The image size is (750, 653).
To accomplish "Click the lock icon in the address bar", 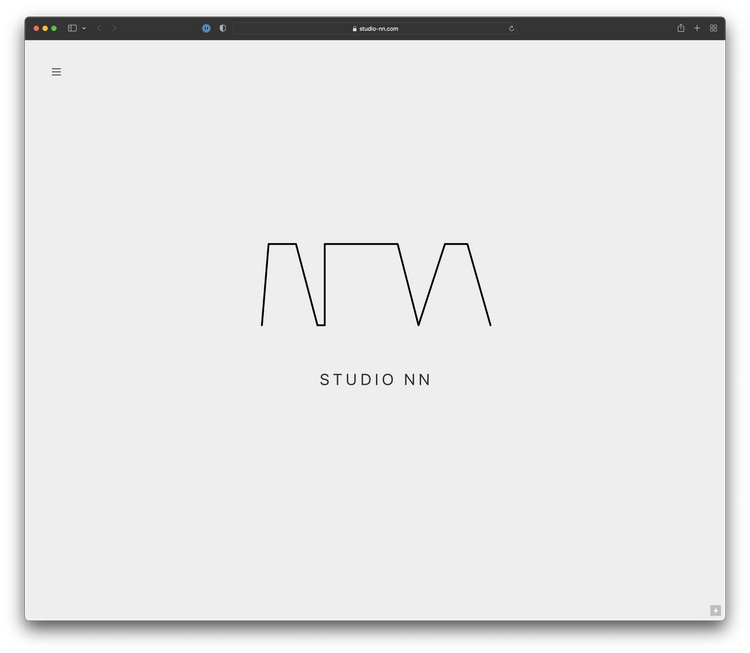I will (x=354, y=29).
